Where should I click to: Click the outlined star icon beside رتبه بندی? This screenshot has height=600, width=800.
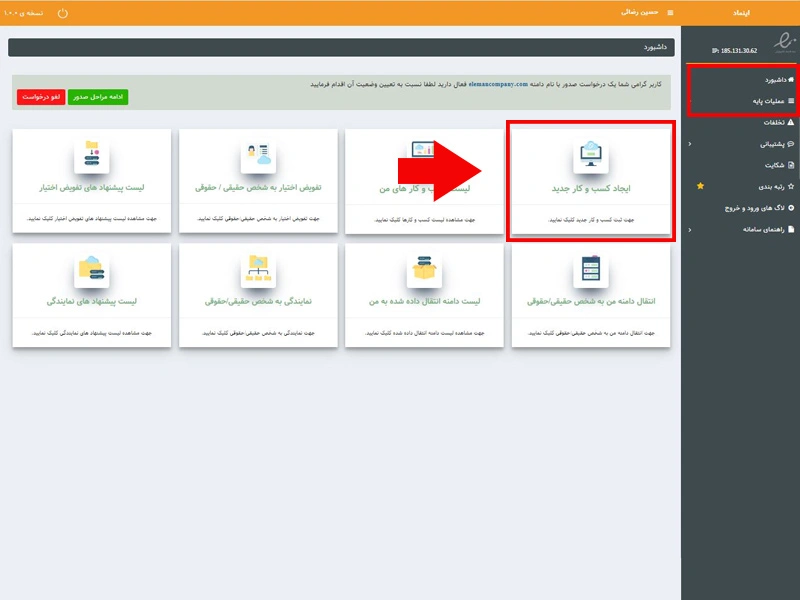[791, 187]
